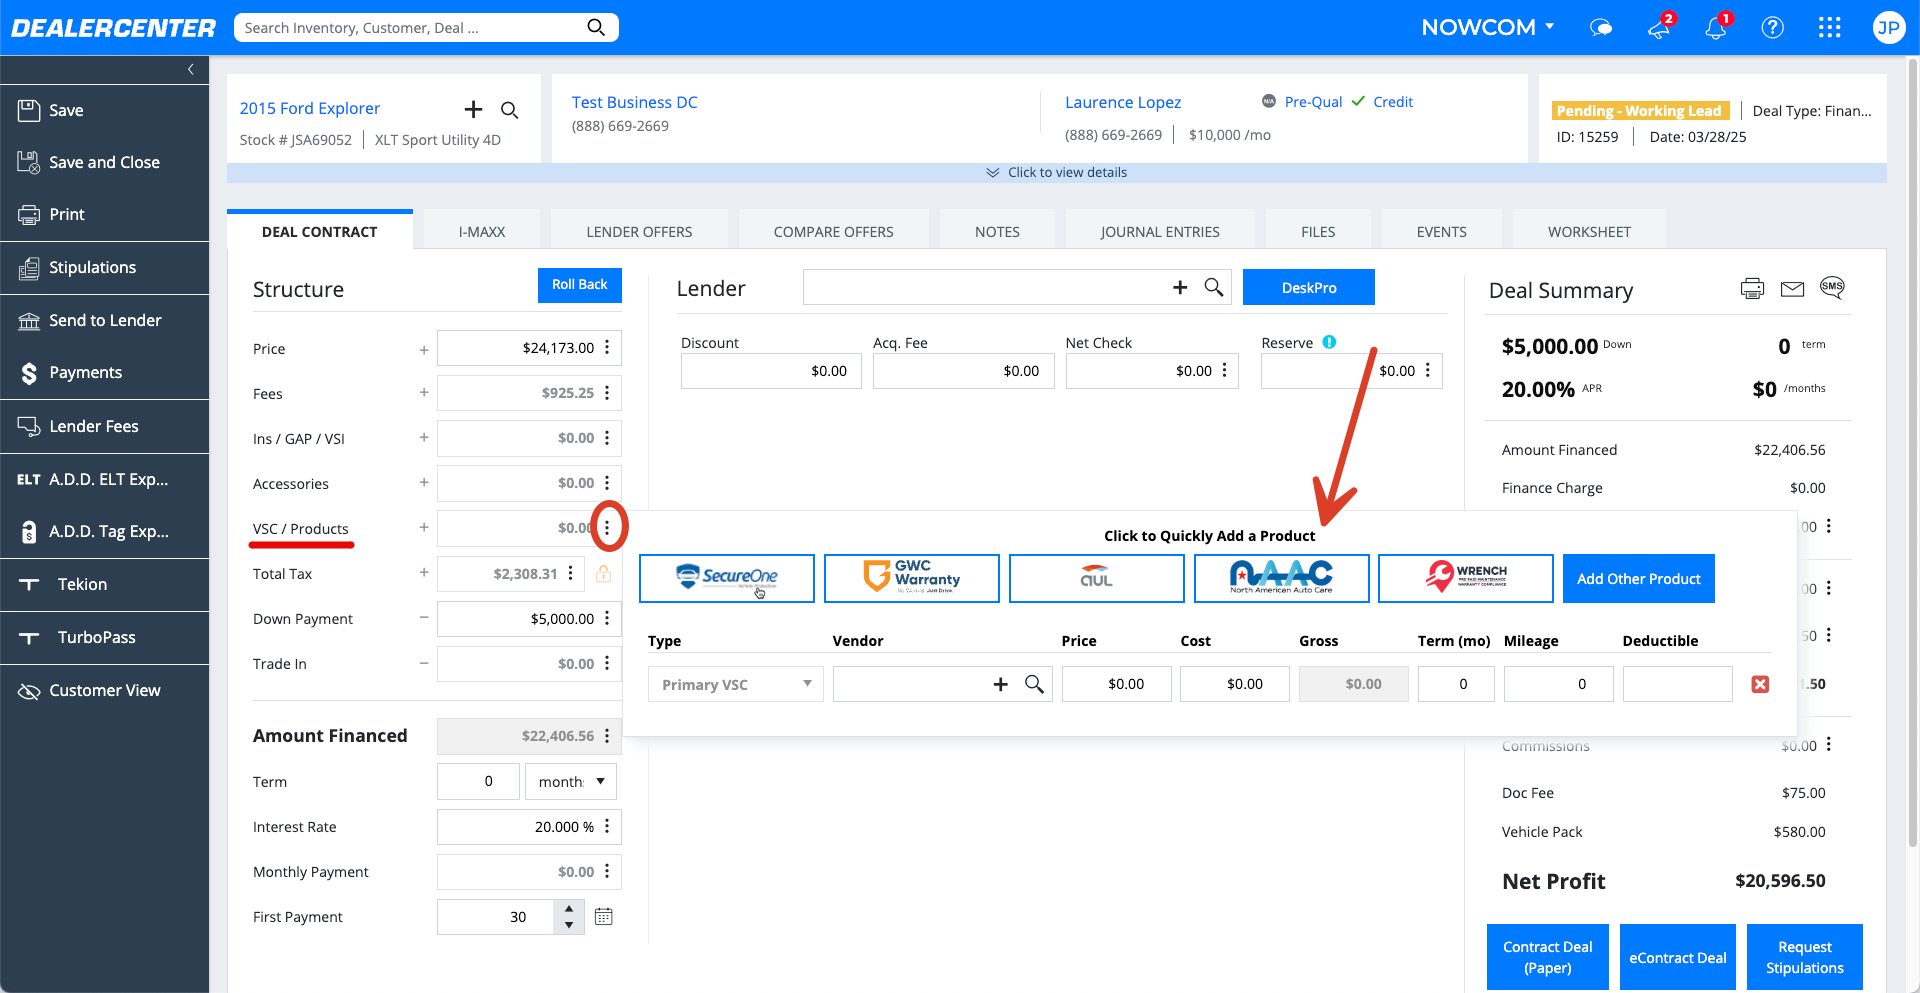Open the chat messages icon in header

(x=1601, y=27)
